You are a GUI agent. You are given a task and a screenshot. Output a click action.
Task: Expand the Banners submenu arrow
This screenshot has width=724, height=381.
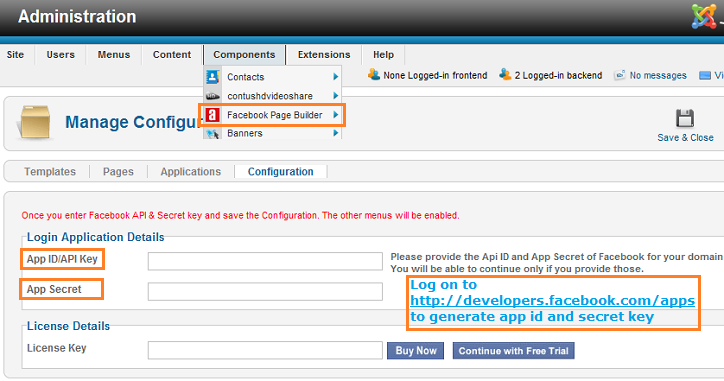[x=336, y=133]
